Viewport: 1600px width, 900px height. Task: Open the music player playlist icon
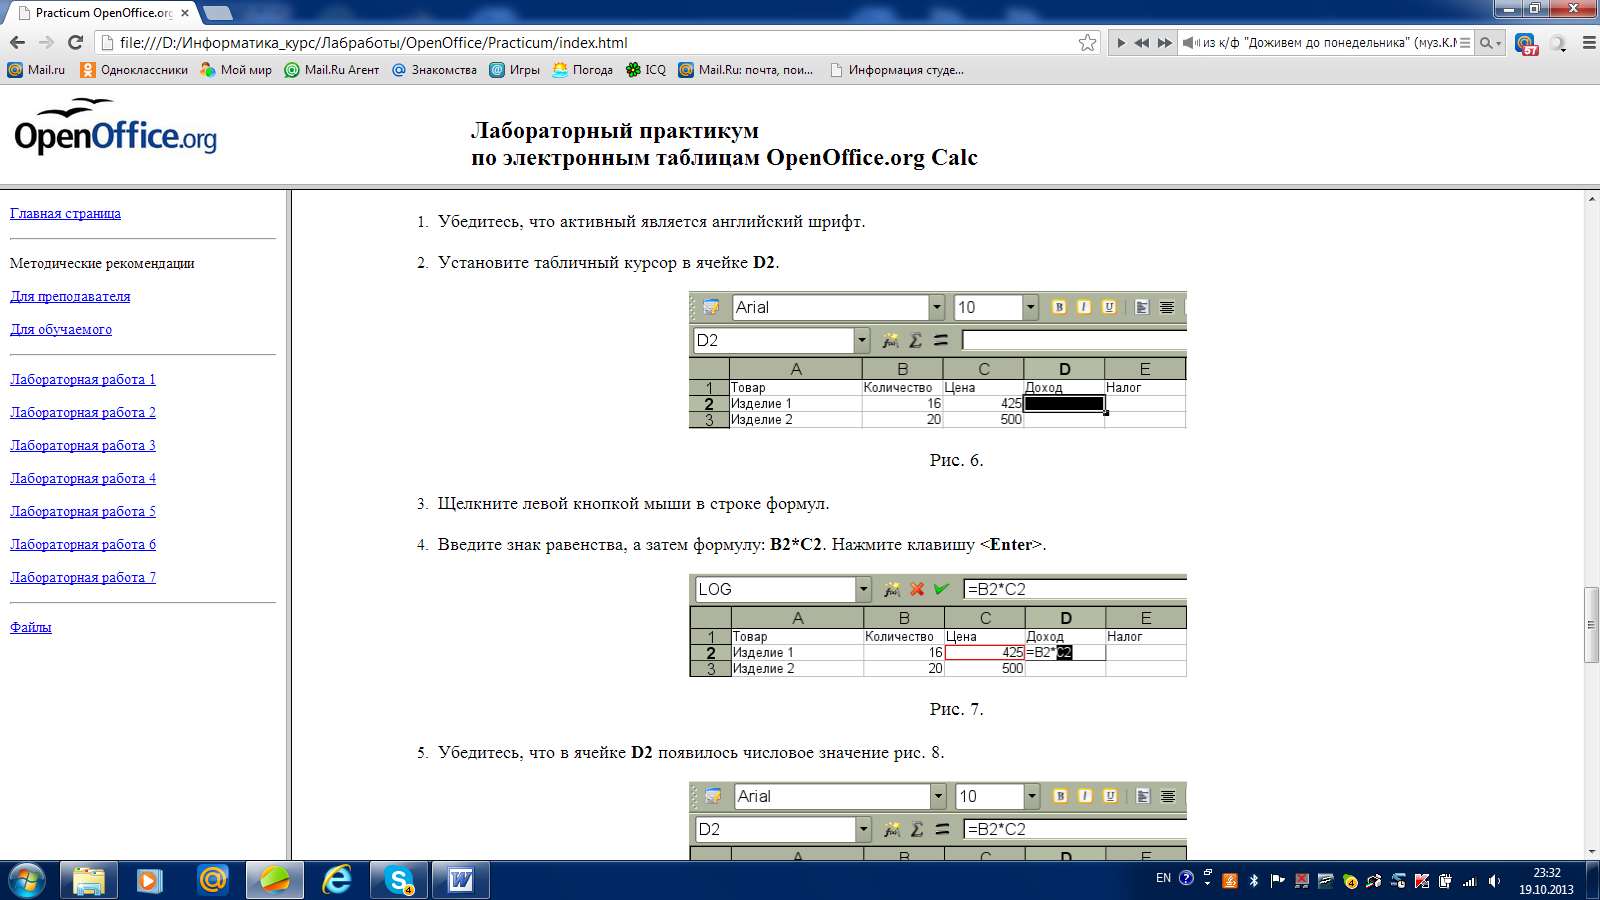coord(1465,43)
